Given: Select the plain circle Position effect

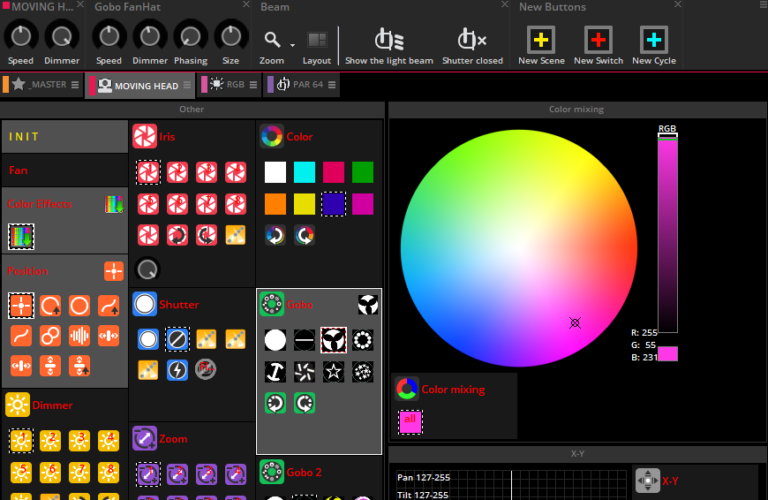Looking at the screenshot, I should pyautogui.click(x=79, y=306).
